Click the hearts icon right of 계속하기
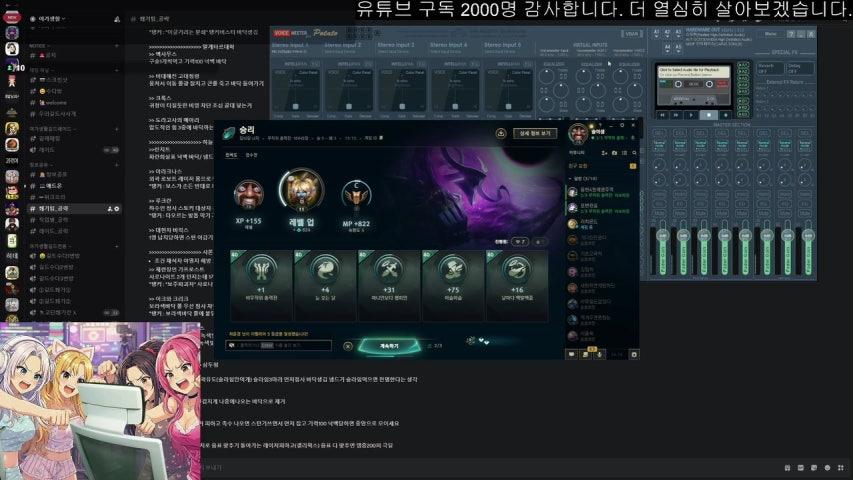 (484, 341)
